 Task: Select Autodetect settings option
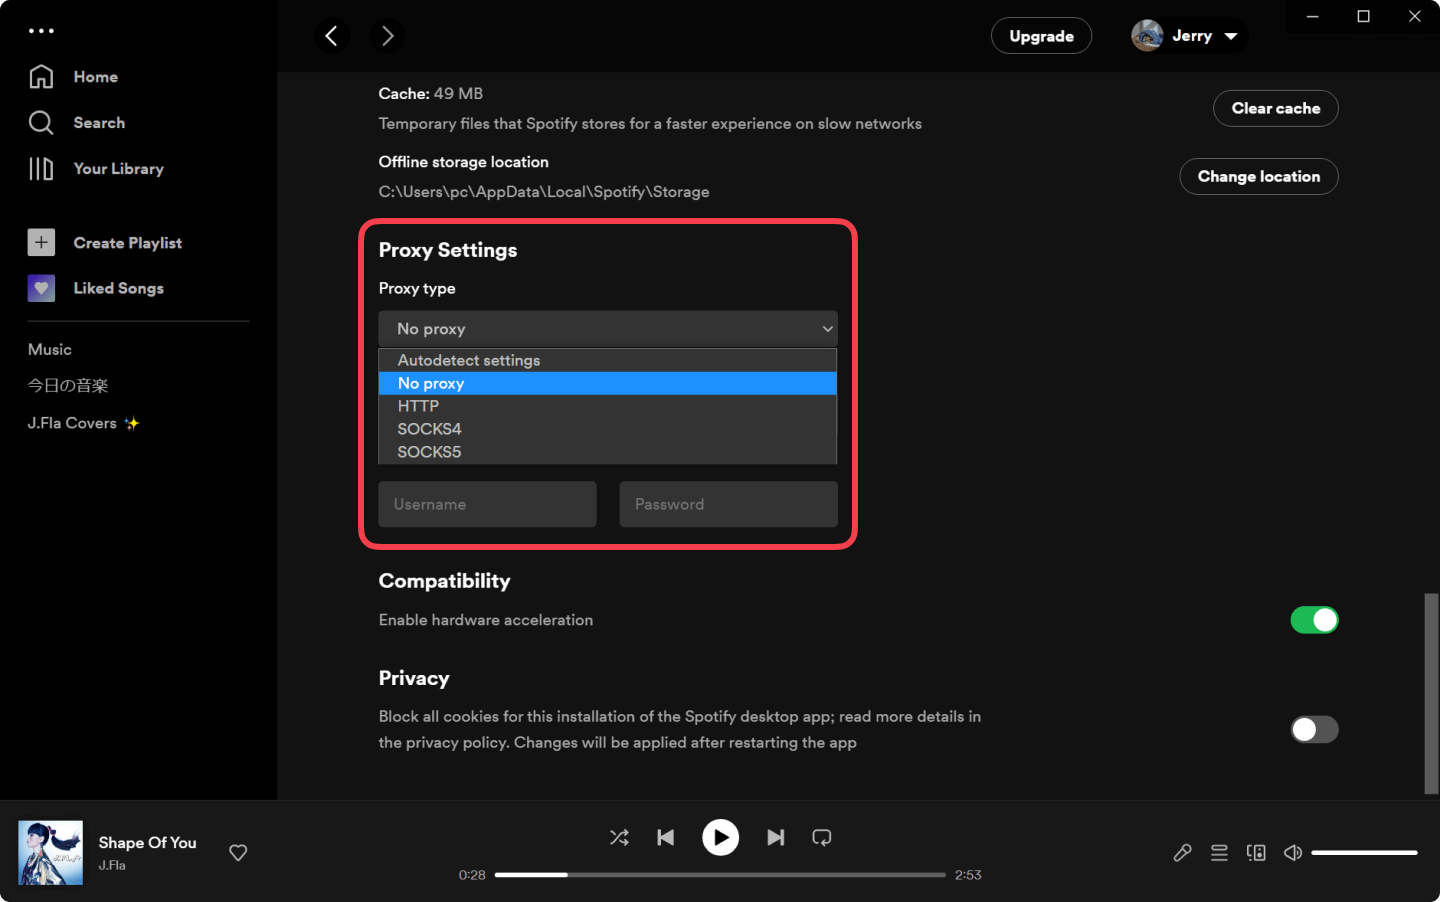[608, 360]
